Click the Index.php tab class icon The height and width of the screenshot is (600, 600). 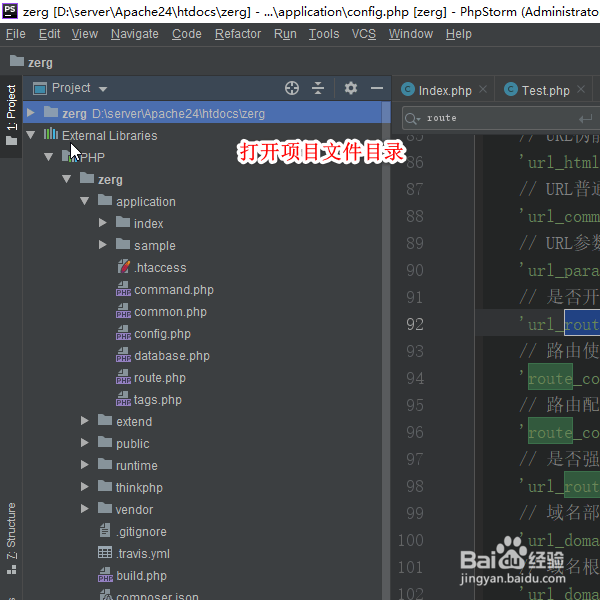coord(408,90)
